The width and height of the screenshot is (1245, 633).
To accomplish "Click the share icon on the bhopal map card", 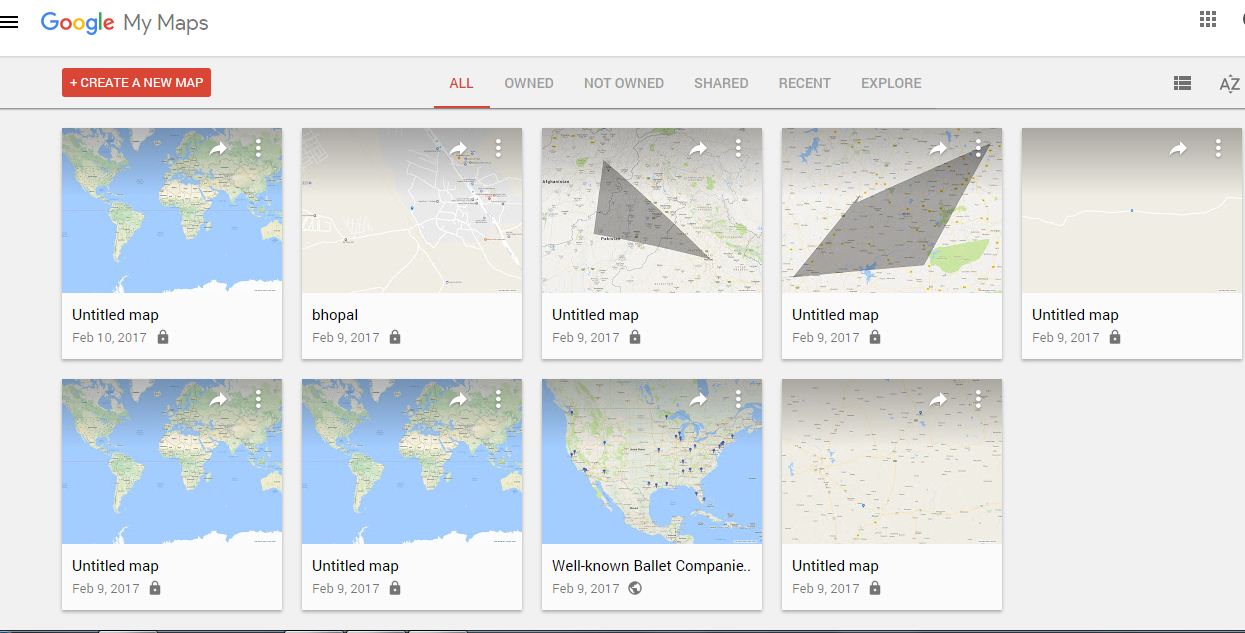I will (459, 147).
